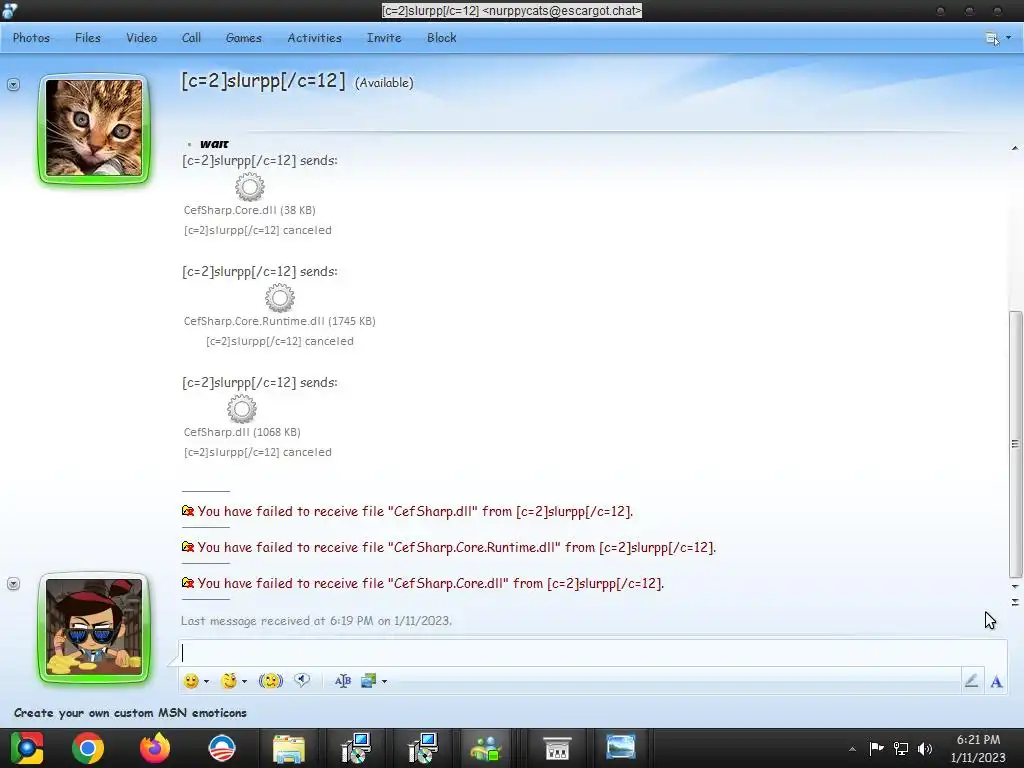Switch to text typing mode A icon

coord(996,682)
